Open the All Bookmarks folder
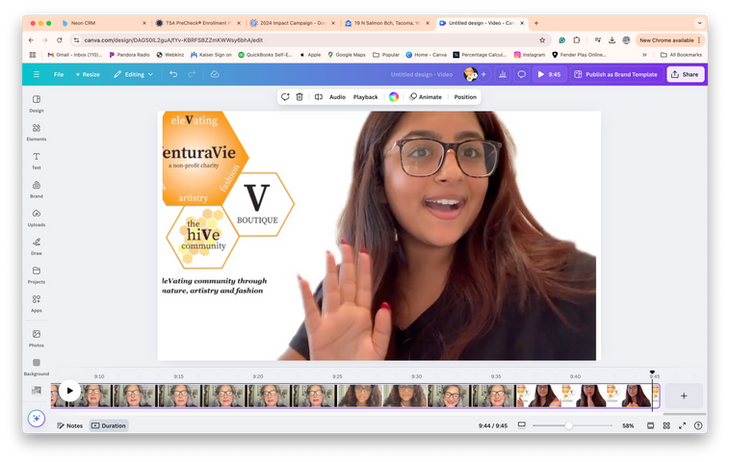The image size is (730, 462). [681, 54]
